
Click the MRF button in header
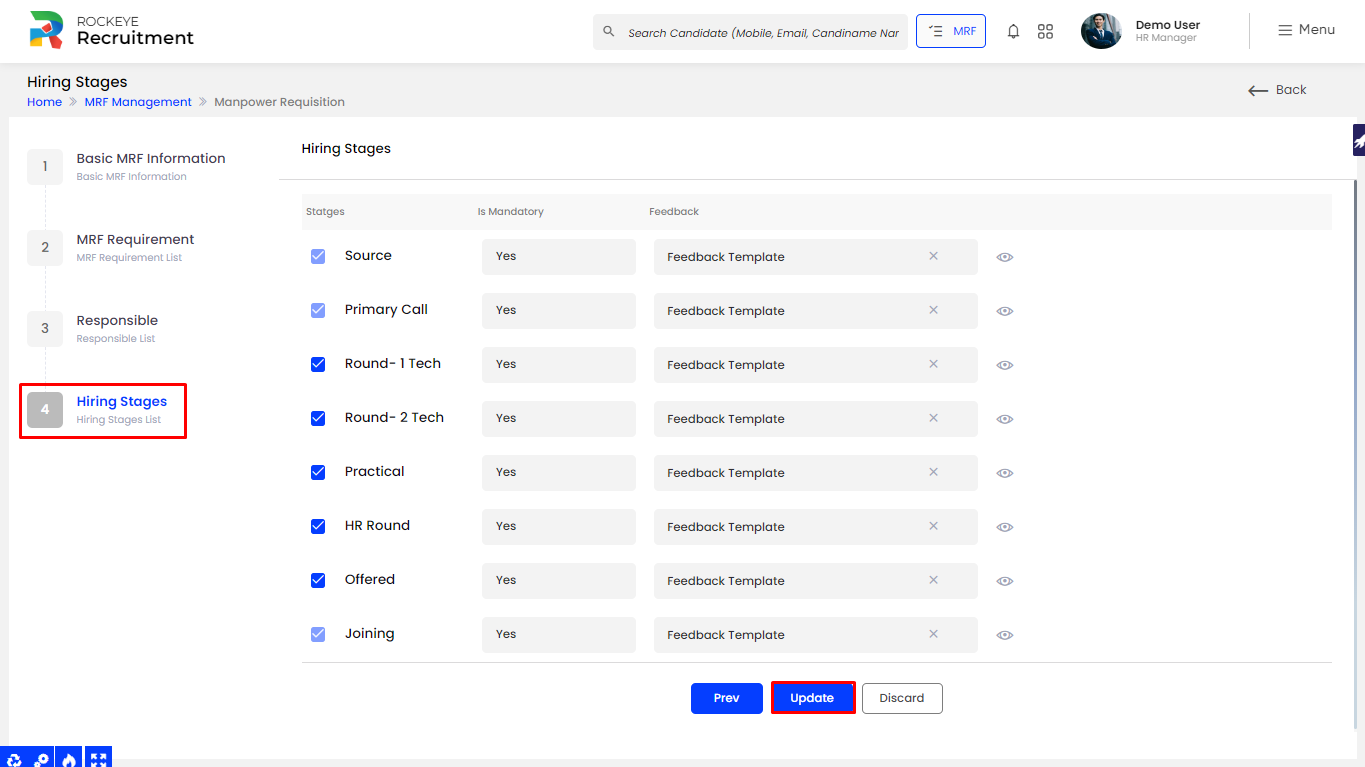tap(951, 31)
